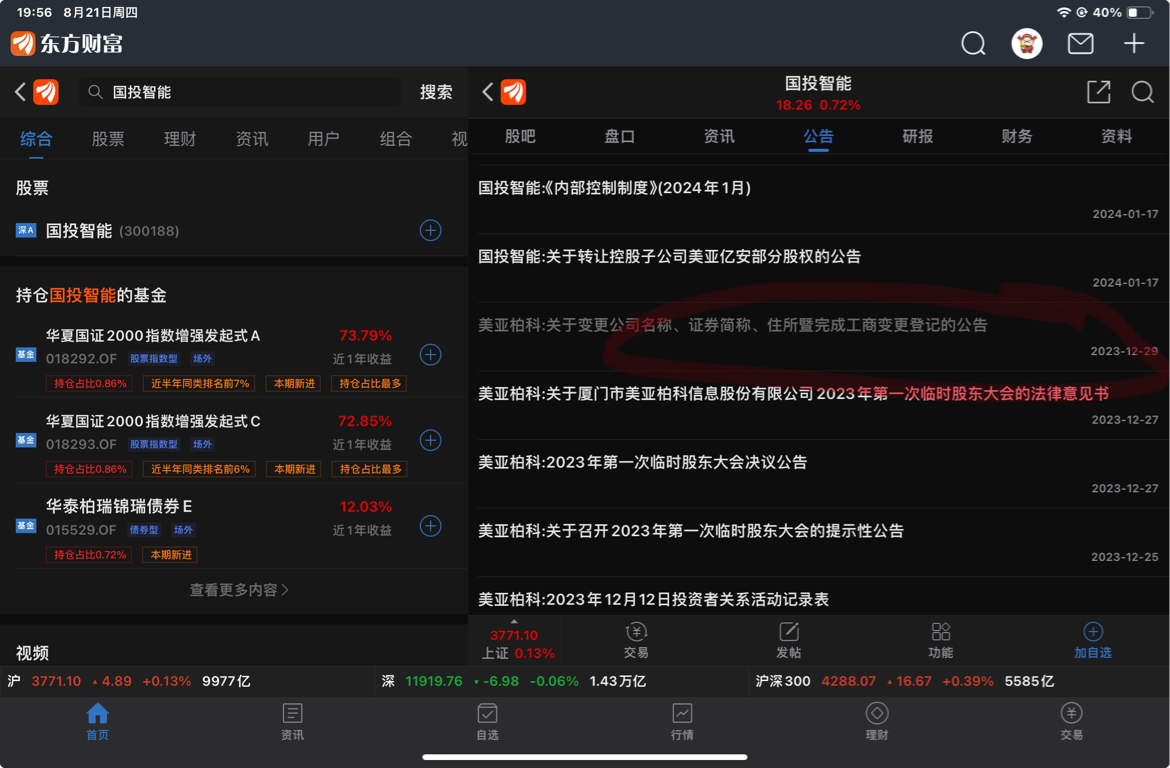Tap the Wi-Fi status icon

pos(1063,13)
